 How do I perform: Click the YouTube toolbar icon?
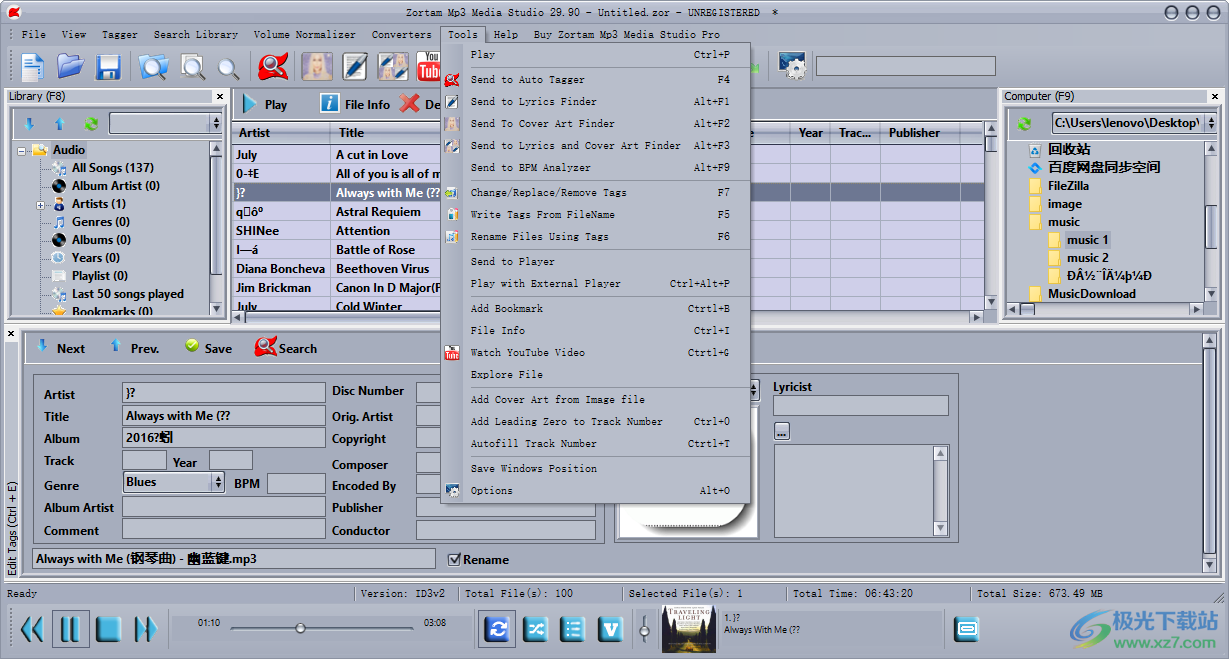click(x=428, y=67)
